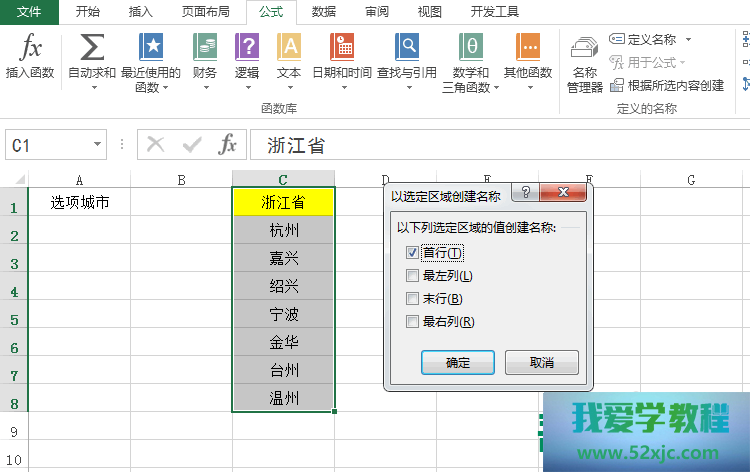Viewport: 750px width, 472px height.
Task: Click the yellow 浙江省 header cell
Action: 283,202
